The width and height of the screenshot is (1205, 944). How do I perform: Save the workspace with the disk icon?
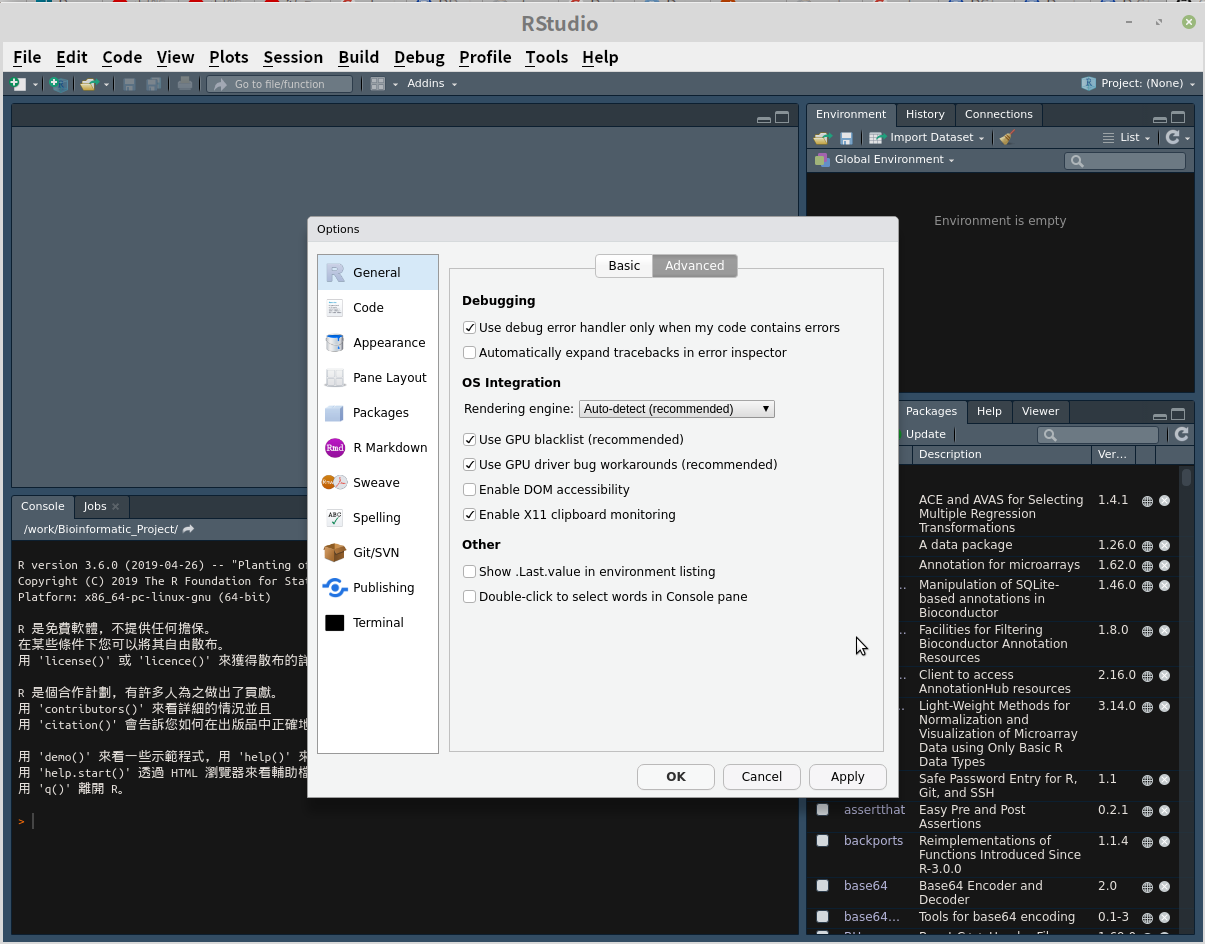(x=846, y=137)
